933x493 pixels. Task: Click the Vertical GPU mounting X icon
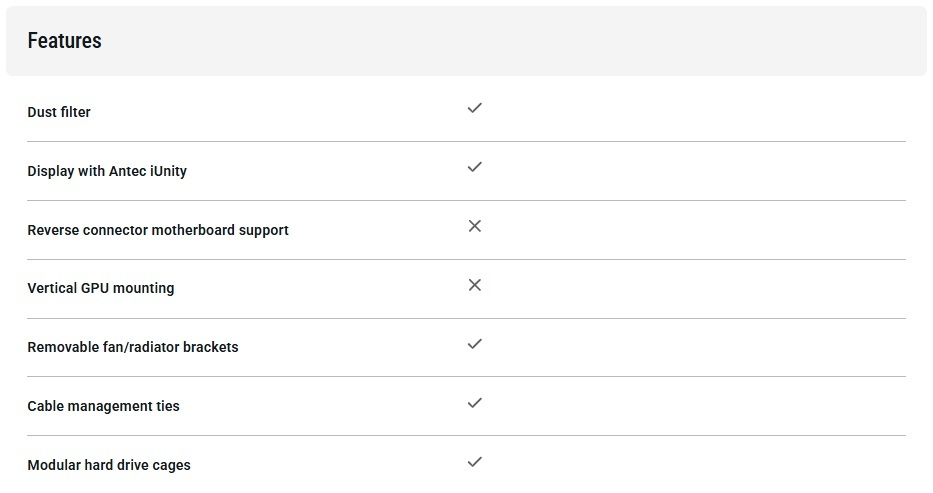[x=475, y=285]
